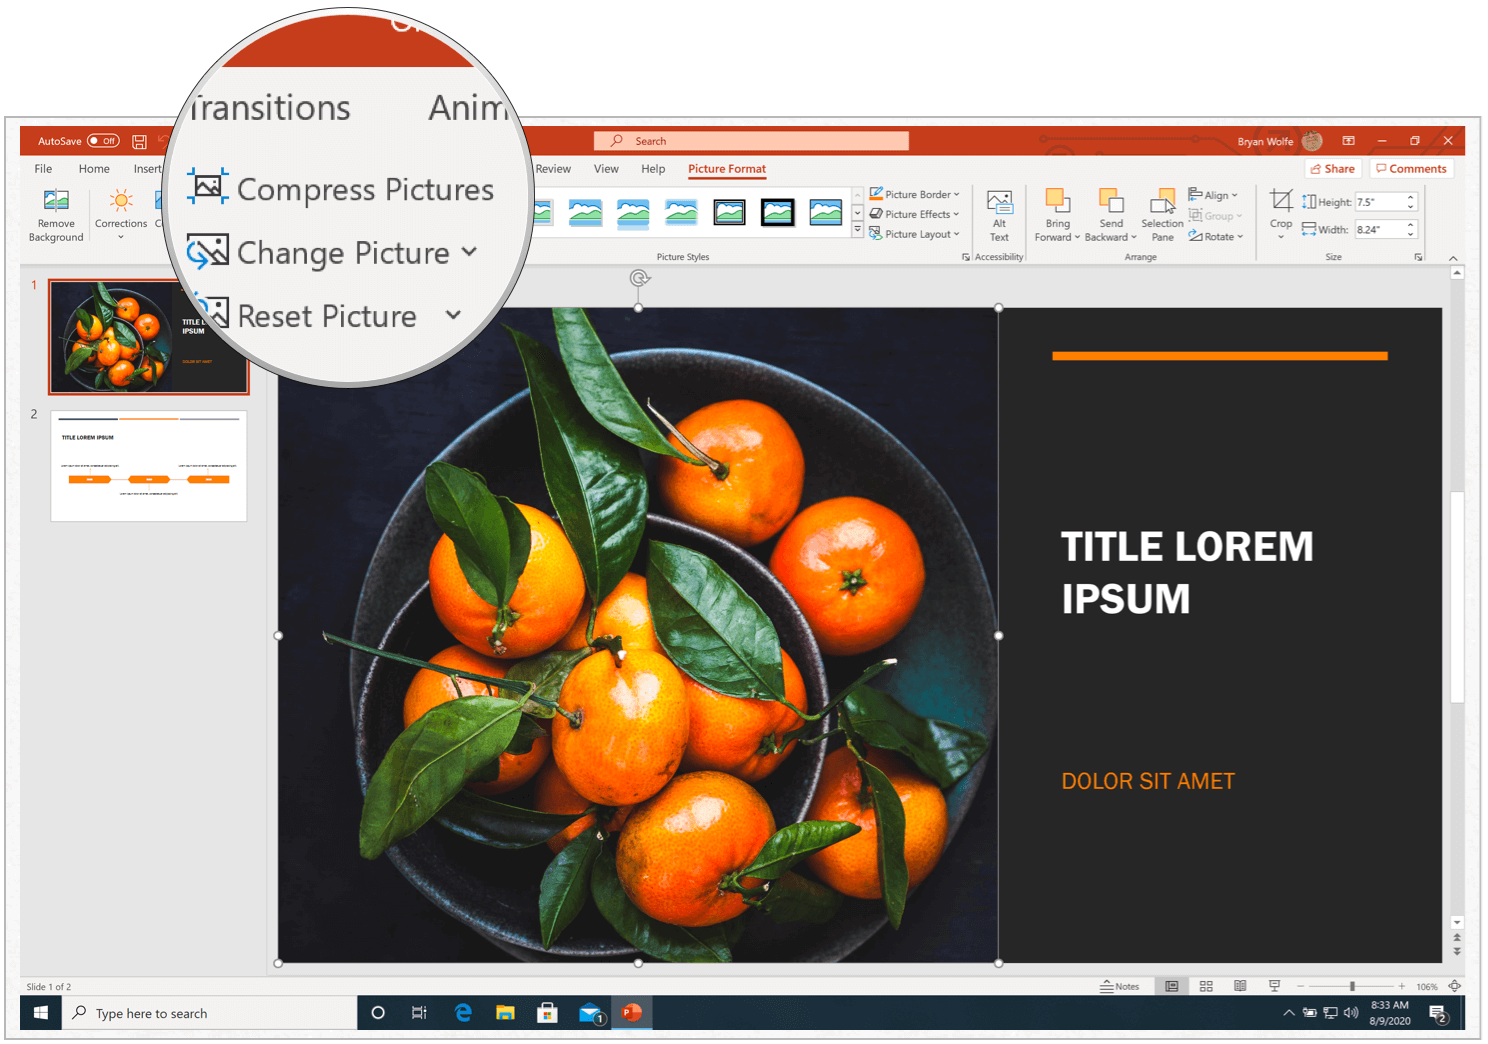This screenshot has height=1044, width=1488.
Task: Show hidden system tray icons
Action: coord(1288,1013)
